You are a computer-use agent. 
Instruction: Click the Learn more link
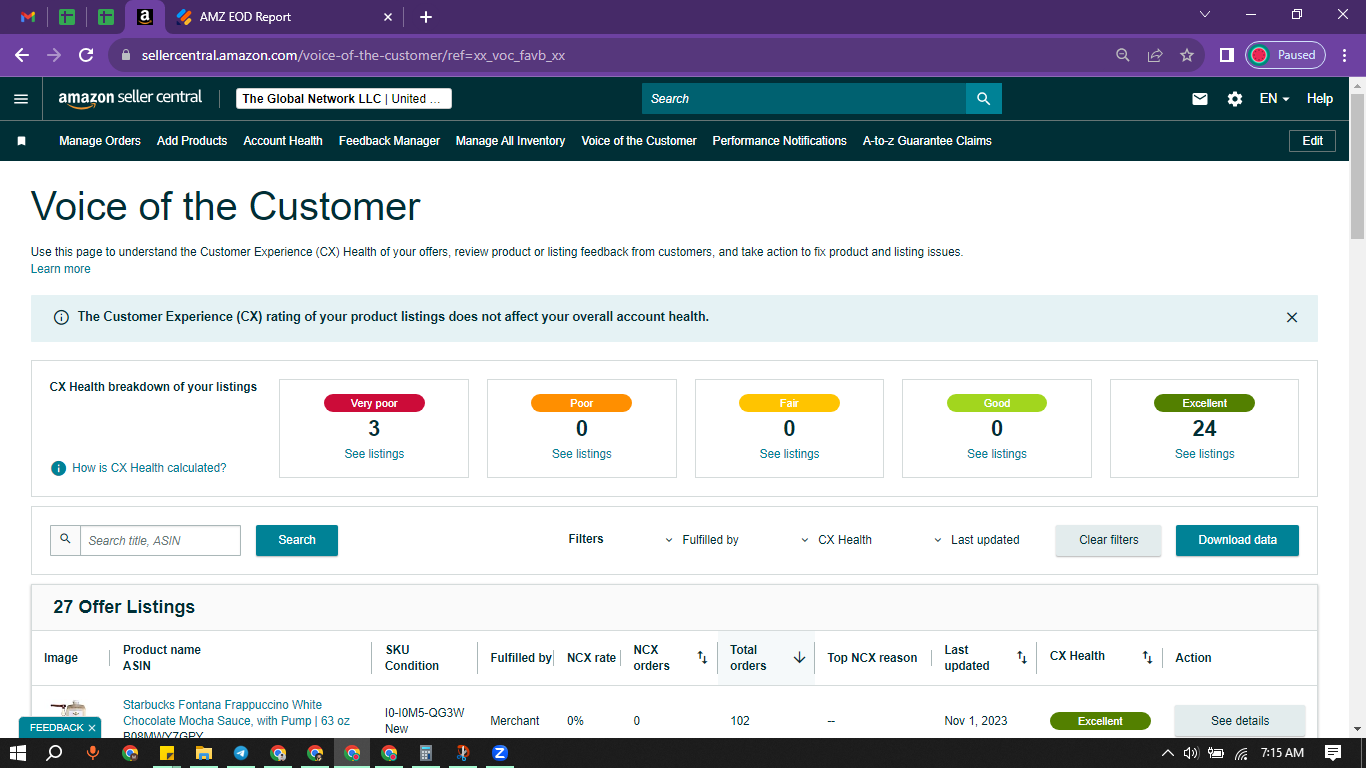click(61, 269)
